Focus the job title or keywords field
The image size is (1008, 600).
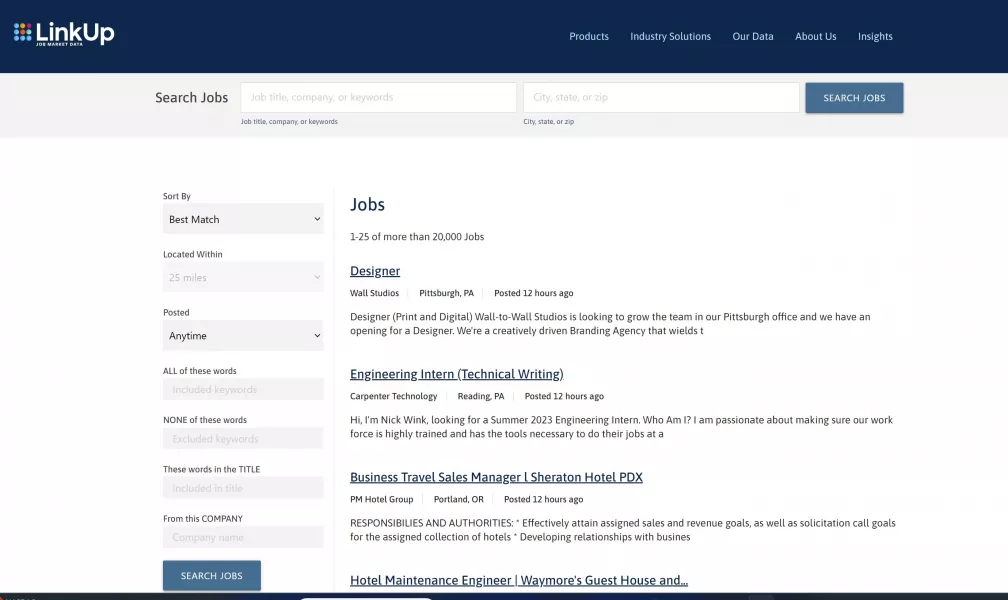tap(379, 98)
